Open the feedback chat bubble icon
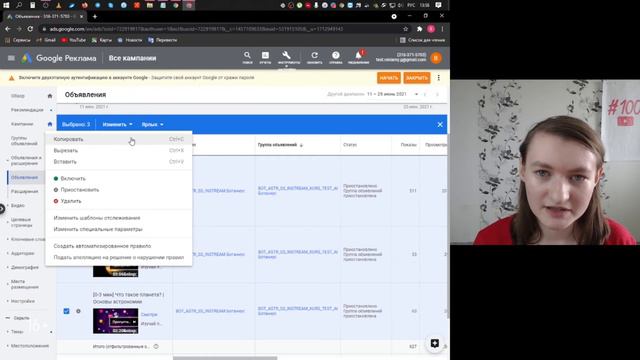 pyautogui.click(x=435, y=343)
